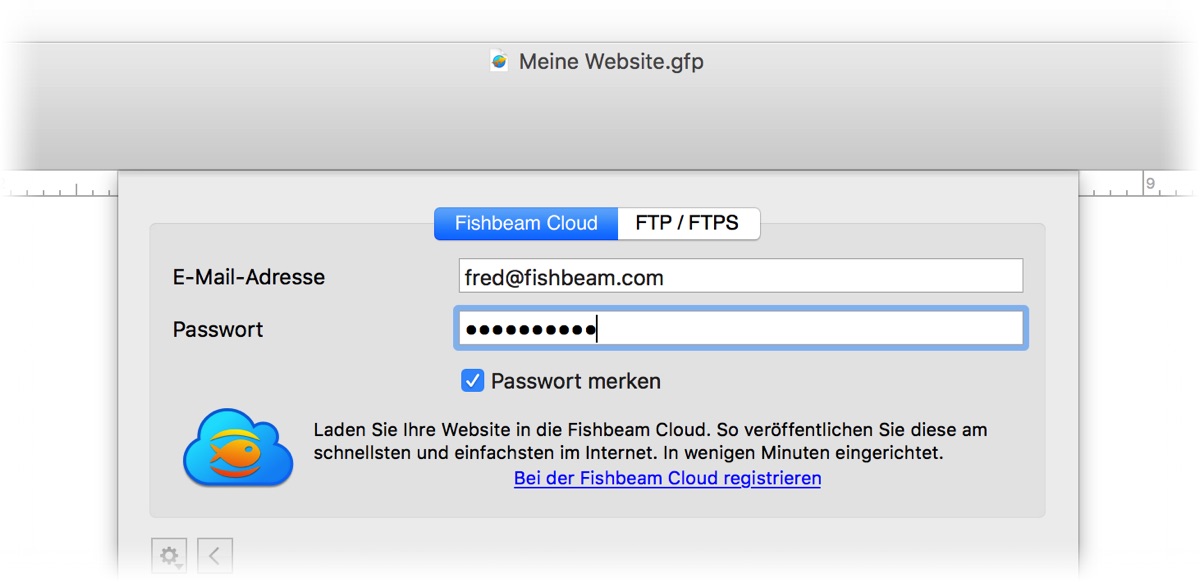Click the document icon beside Meine Website.gfp
The height and width of the screenshot is (582, 1200).
tap(500, 61)
